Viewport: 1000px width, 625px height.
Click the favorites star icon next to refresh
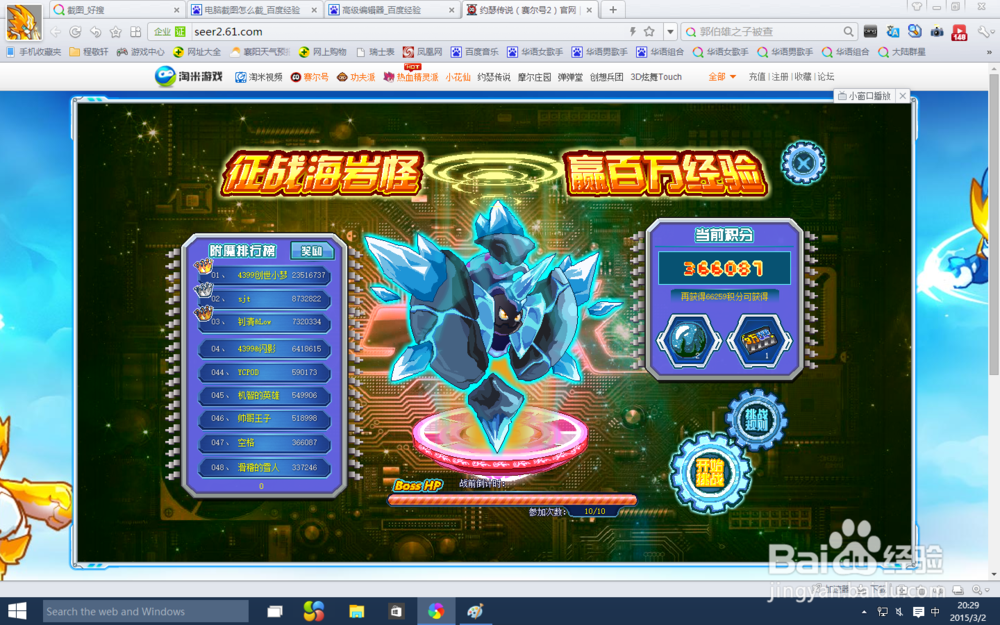[115, 31]
